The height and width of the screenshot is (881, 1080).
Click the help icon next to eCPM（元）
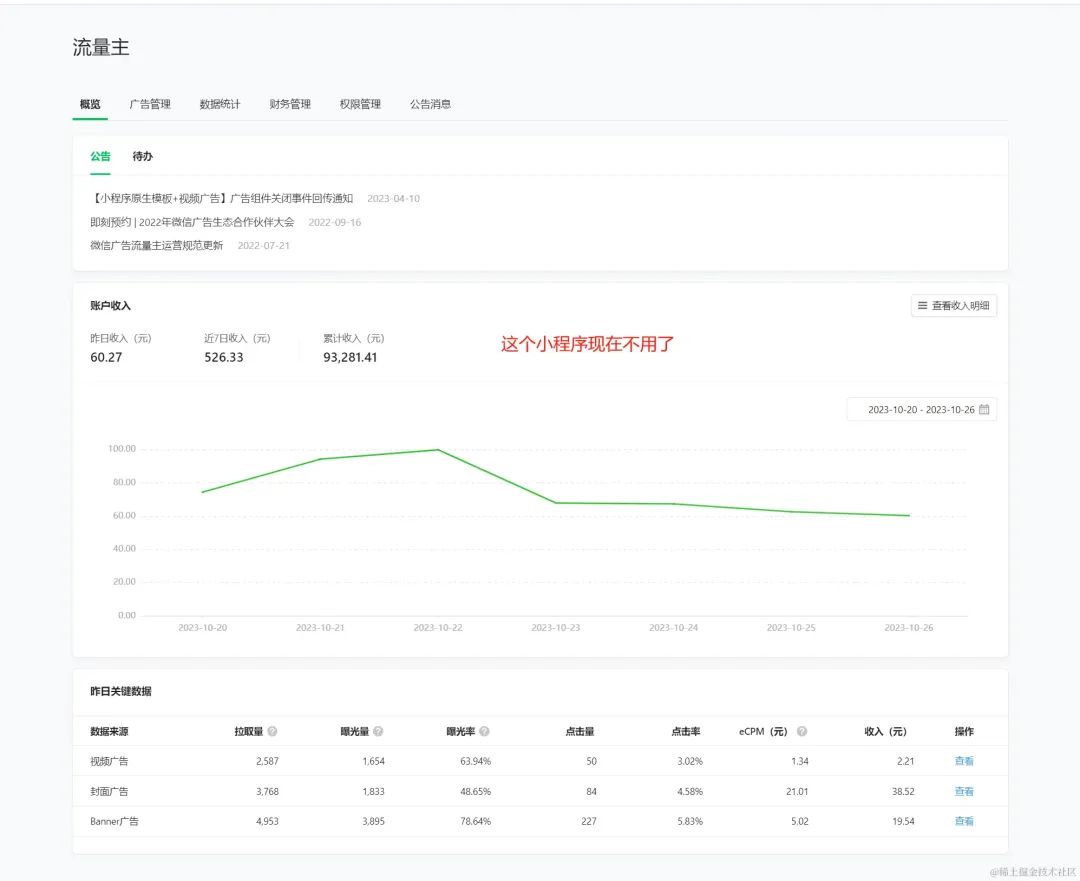(x=802, y=731)
